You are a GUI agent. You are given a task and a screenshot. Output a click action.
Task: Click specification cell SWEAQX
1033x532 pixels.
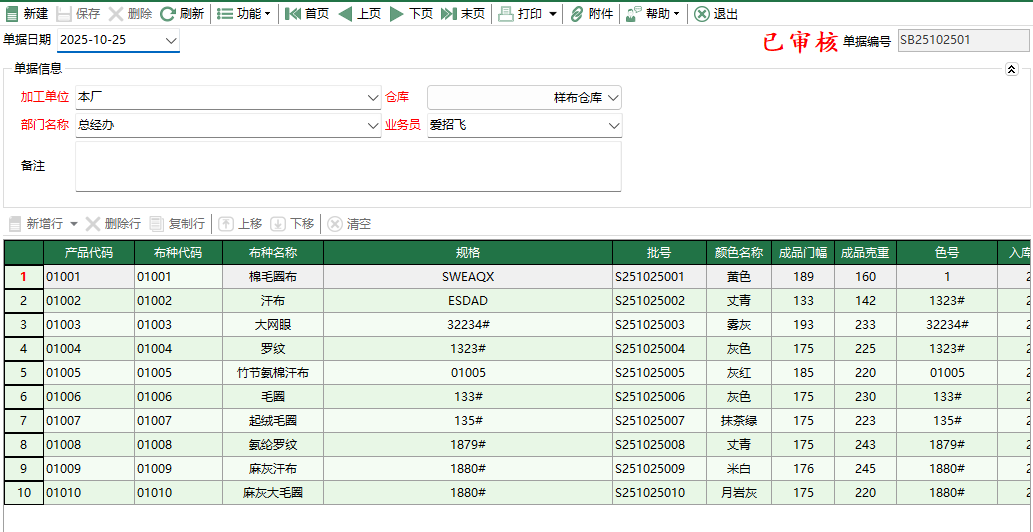(x=468, y=277)
